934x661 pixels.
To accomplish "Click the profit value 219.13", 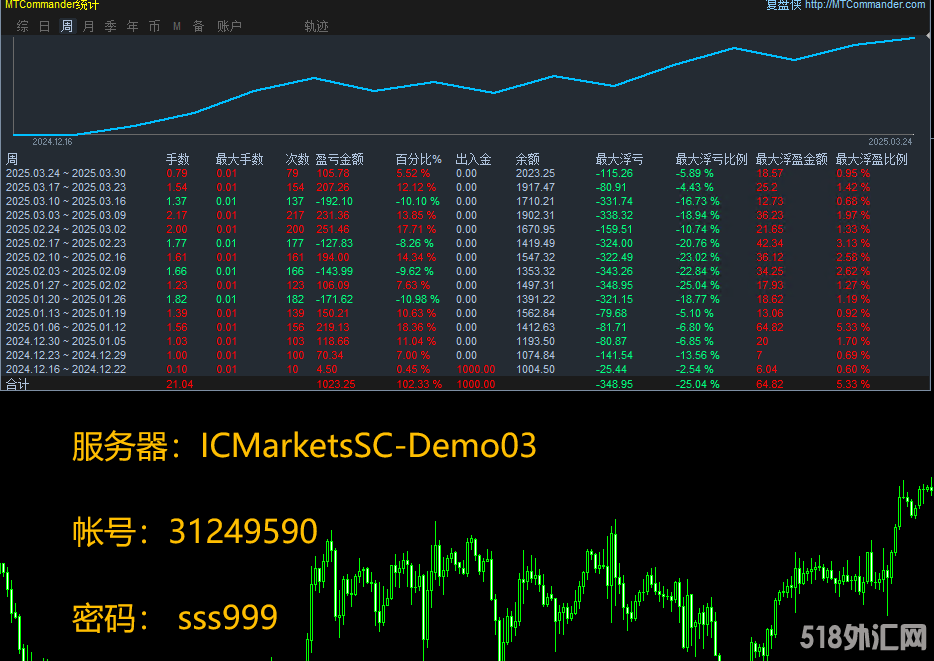I will (x=333, y=327).
